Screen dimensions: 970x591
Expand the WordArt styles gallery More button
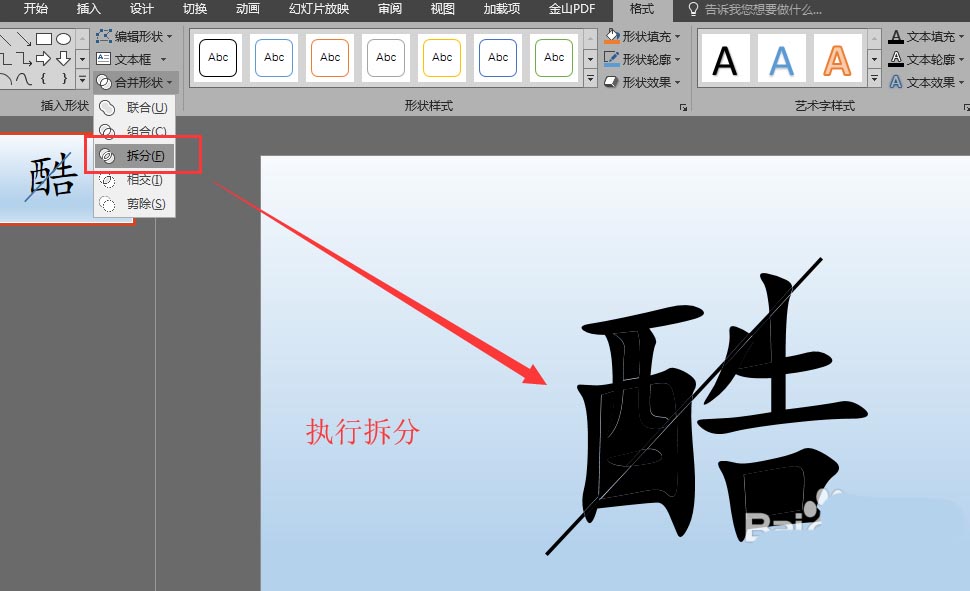click(874, 79)
